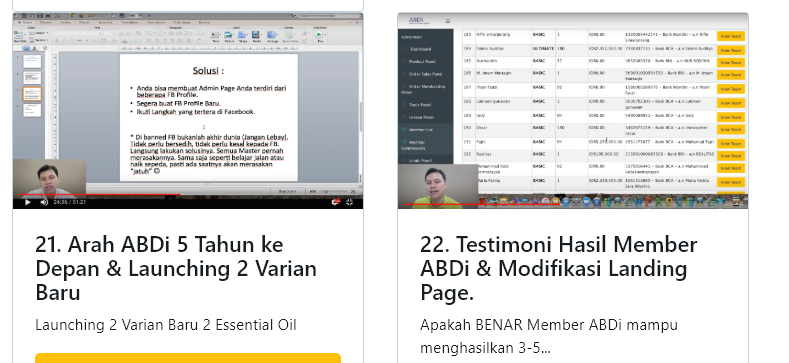The width and height of the screenshot is (789, 363).
Task: Open title '21. Arah ABDi 5 Tahun ke Depan'
Action: coord(176,268)
